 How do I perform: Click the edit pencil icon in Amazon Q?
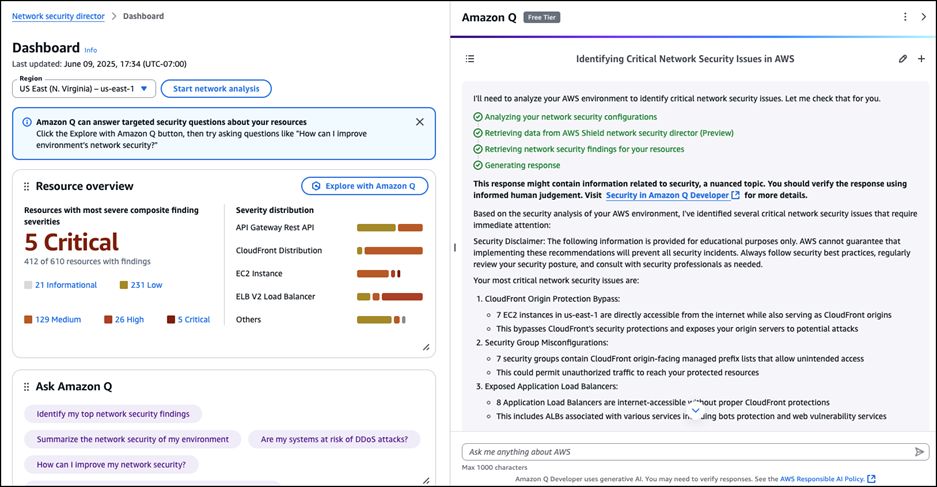902,59
